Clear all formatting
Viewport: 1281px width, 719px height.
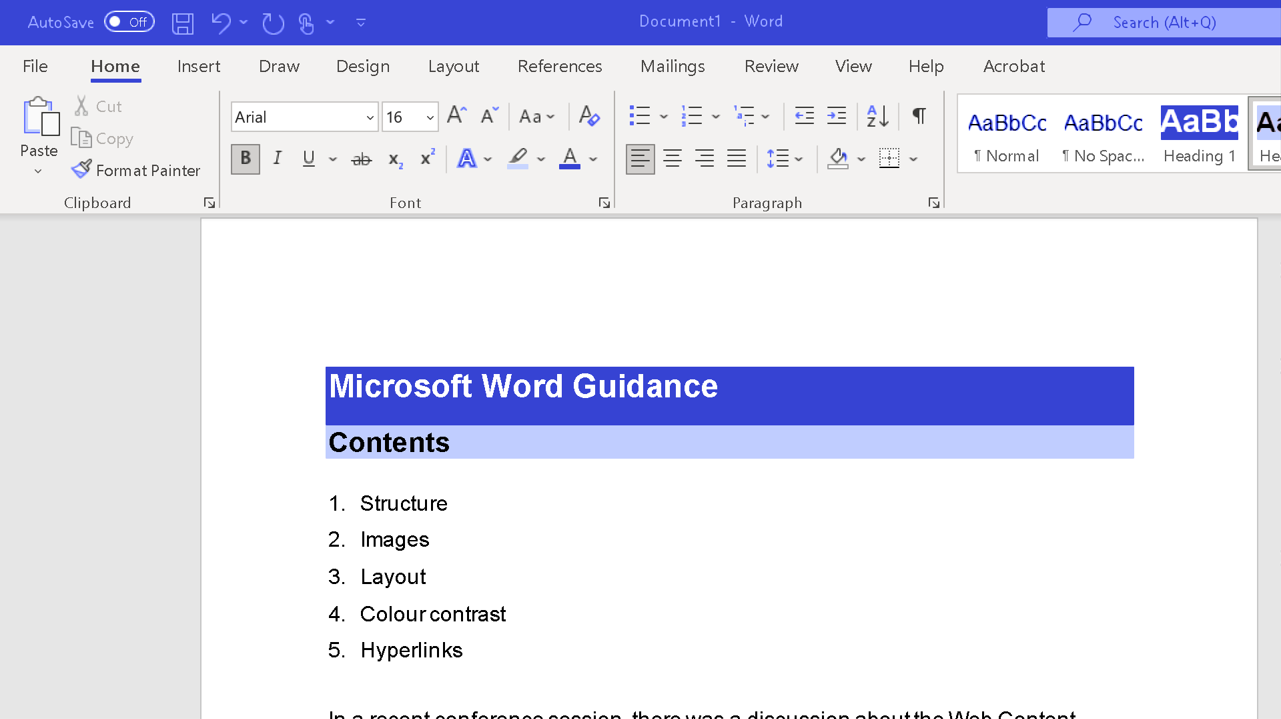click(x=589, y=116)
